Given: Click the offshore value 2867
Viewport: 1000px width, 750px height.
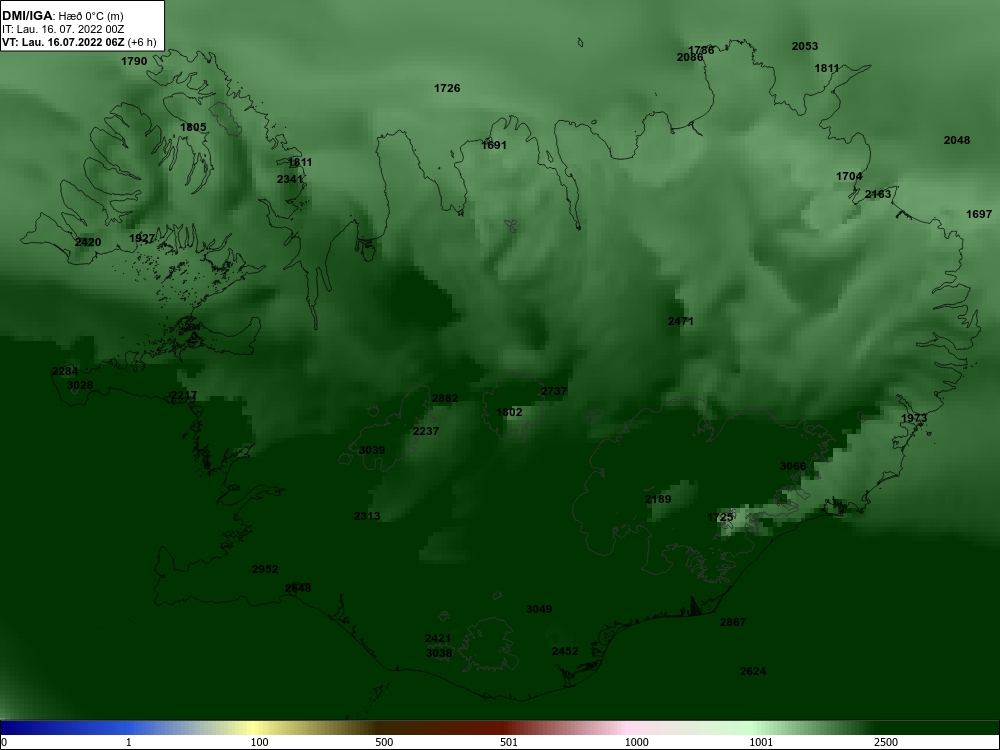Looking at the screenshot, I should pyautogui.click(x=733, y=622).
